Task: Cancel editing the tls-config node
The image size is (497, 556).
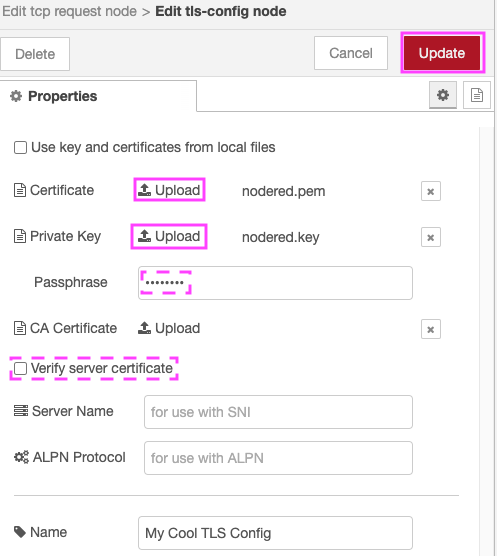Action: [x=351, y=53]
